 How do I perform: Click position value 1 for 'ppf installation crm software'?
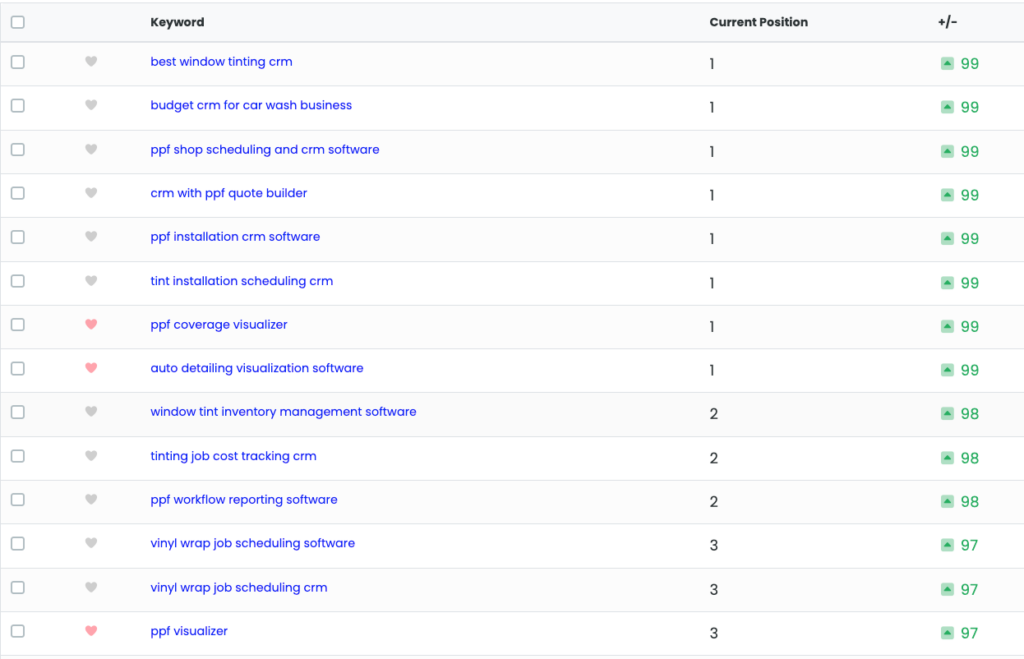tap(712, 238)
